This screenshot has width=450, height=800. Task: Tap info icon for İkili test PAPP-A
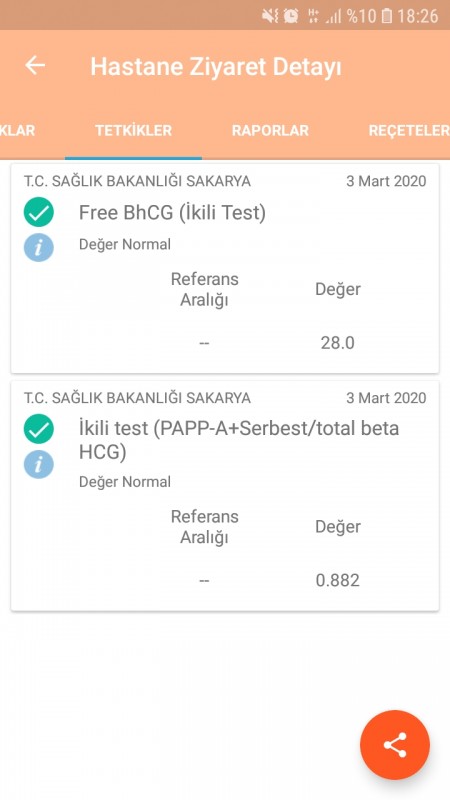pyautogui.click(x=39, y=464)
